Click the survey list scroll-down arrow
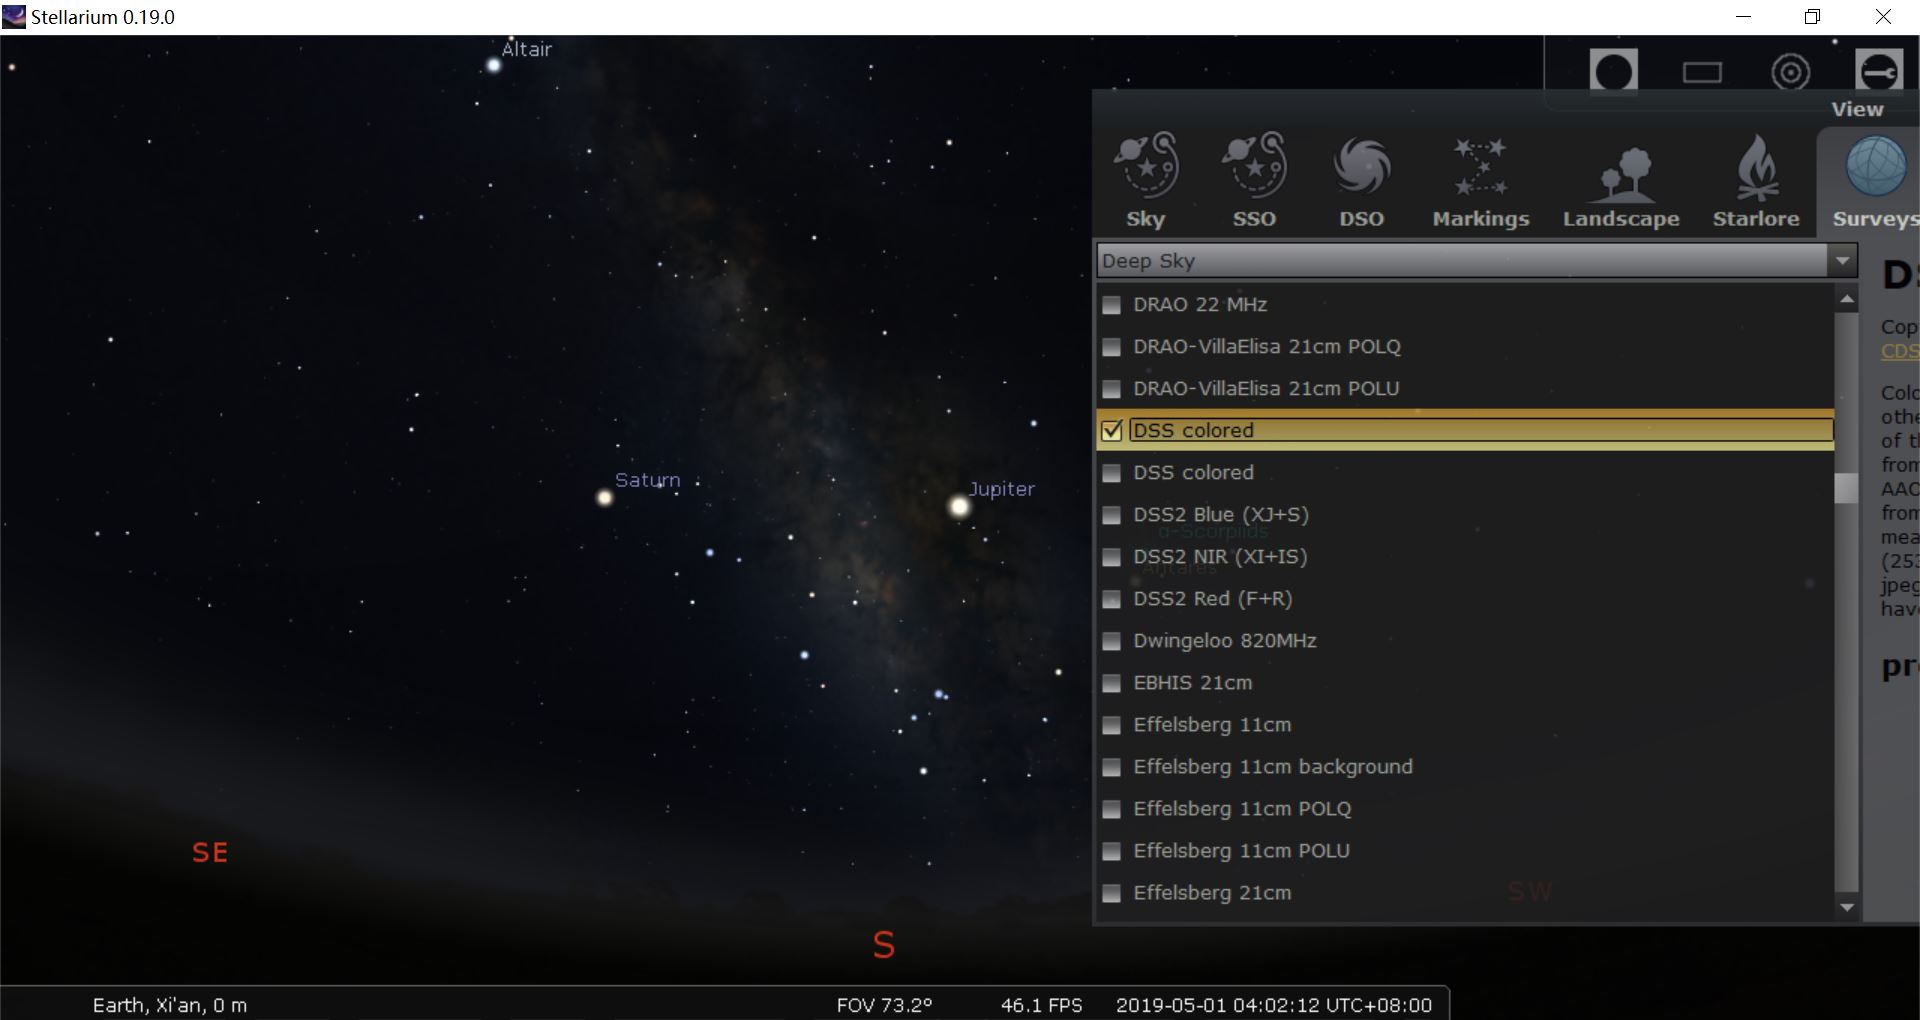1920x1020 pixels. (1847, 906)
